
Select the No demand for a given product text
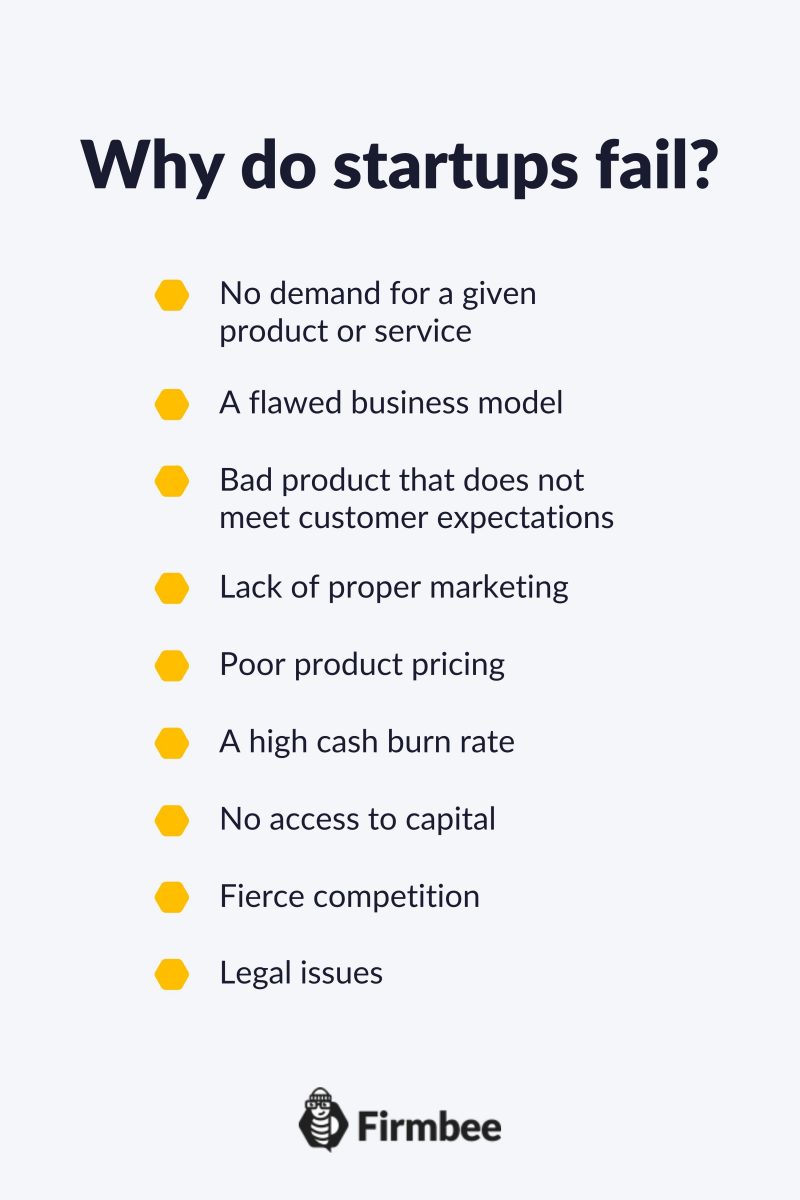click(378, 312)
